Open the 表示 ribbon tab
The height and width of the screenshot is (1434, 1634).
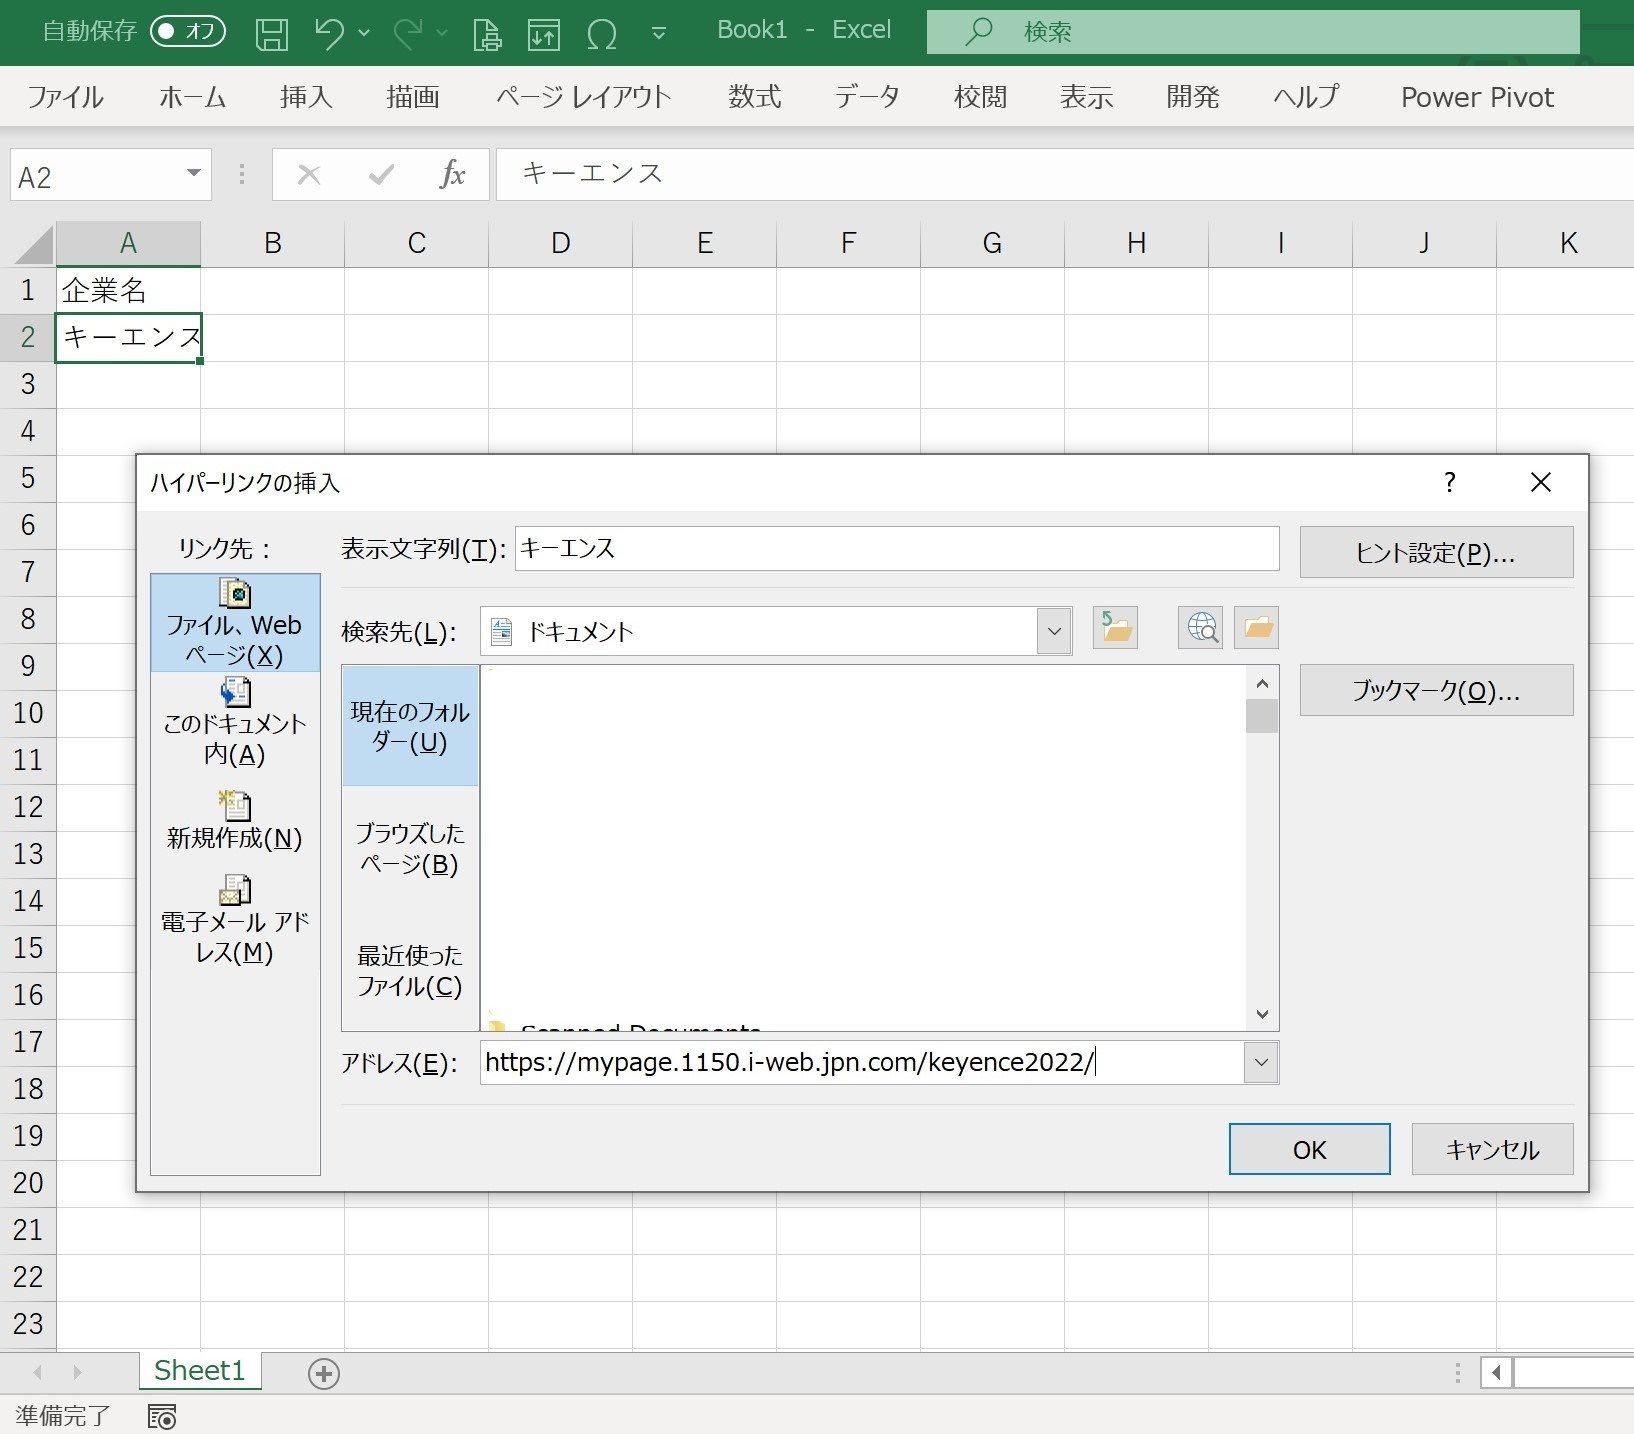[x=1086, y=97]
